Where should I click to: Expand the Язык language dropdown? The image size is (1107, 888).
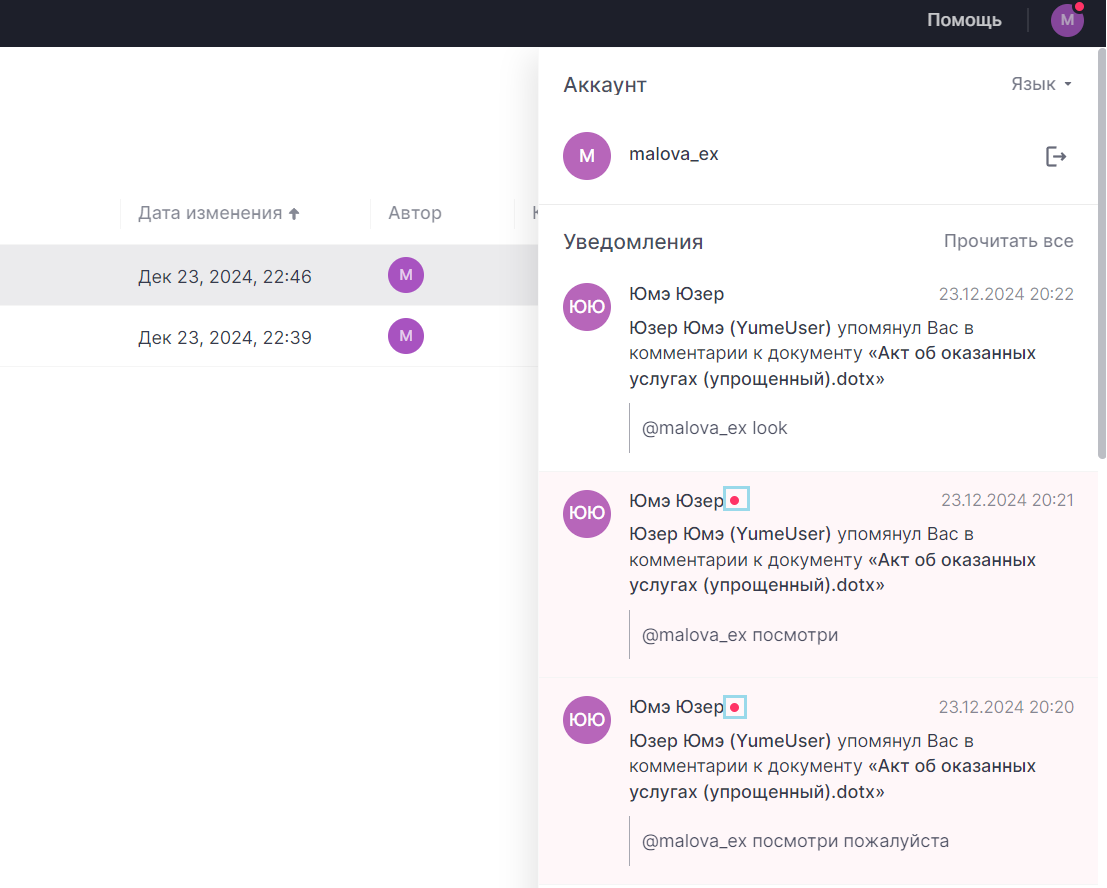tap(1041, 84)
